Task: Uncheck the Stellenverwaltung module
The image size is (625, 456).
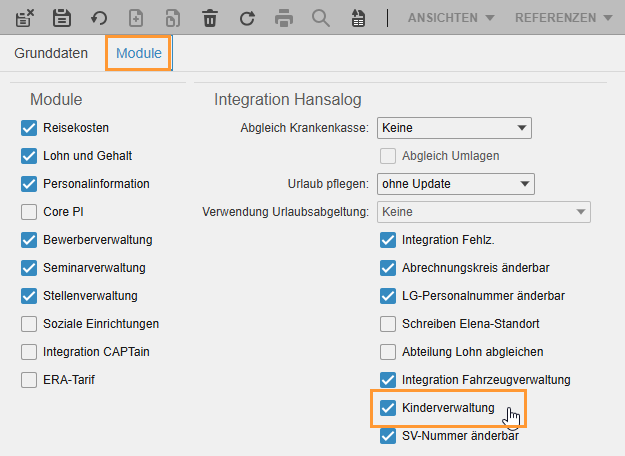Action: [x=29, y=296]
